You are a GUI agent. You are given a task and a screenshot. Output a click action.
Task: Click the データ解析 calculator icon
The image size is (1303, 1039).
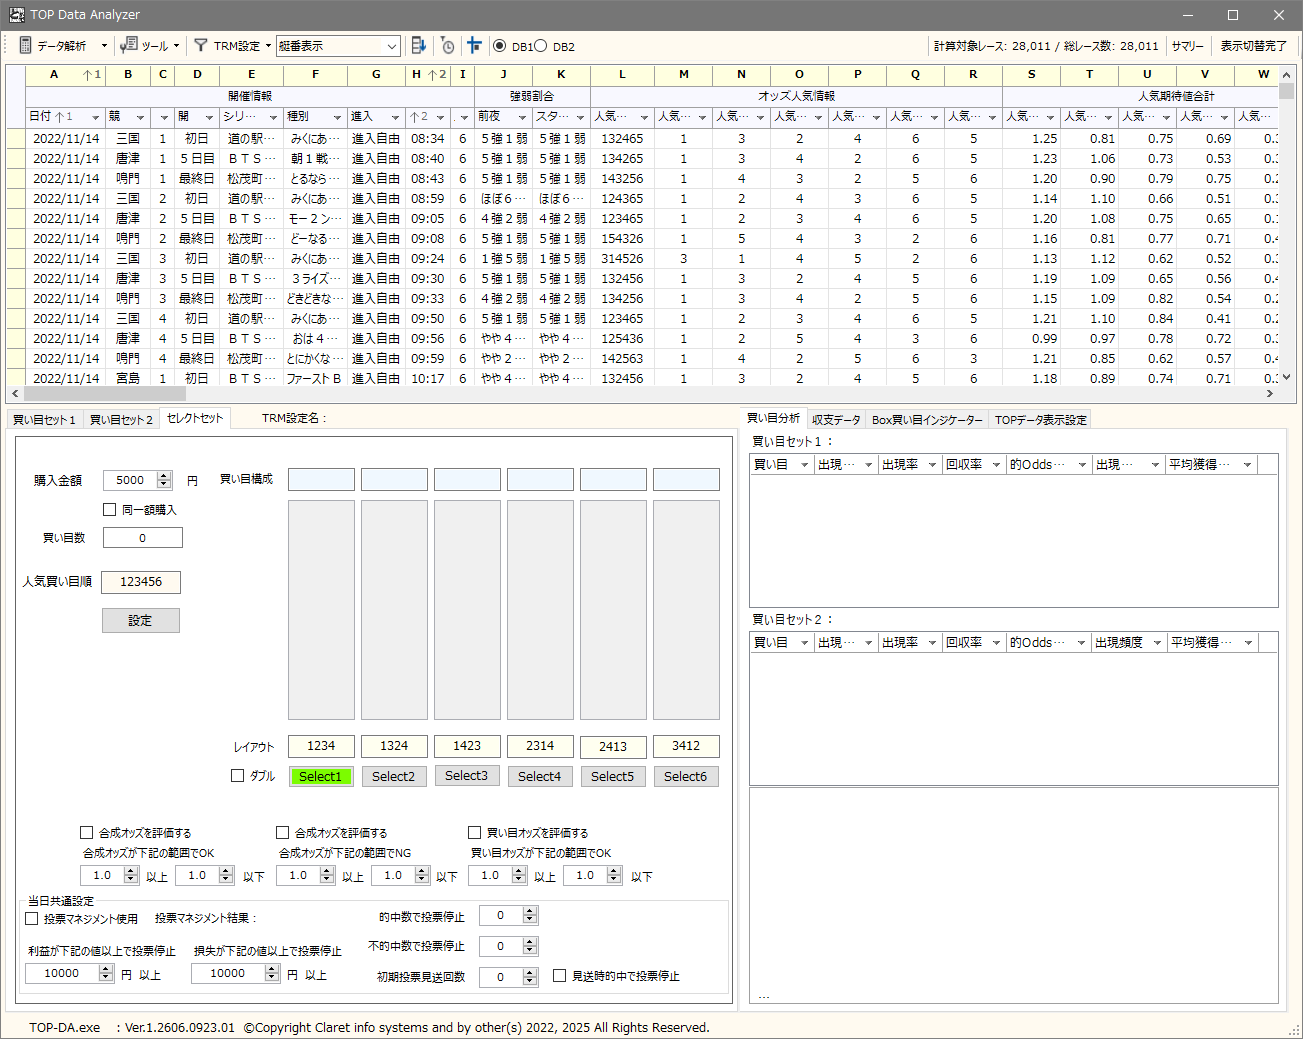click(26, 46)
